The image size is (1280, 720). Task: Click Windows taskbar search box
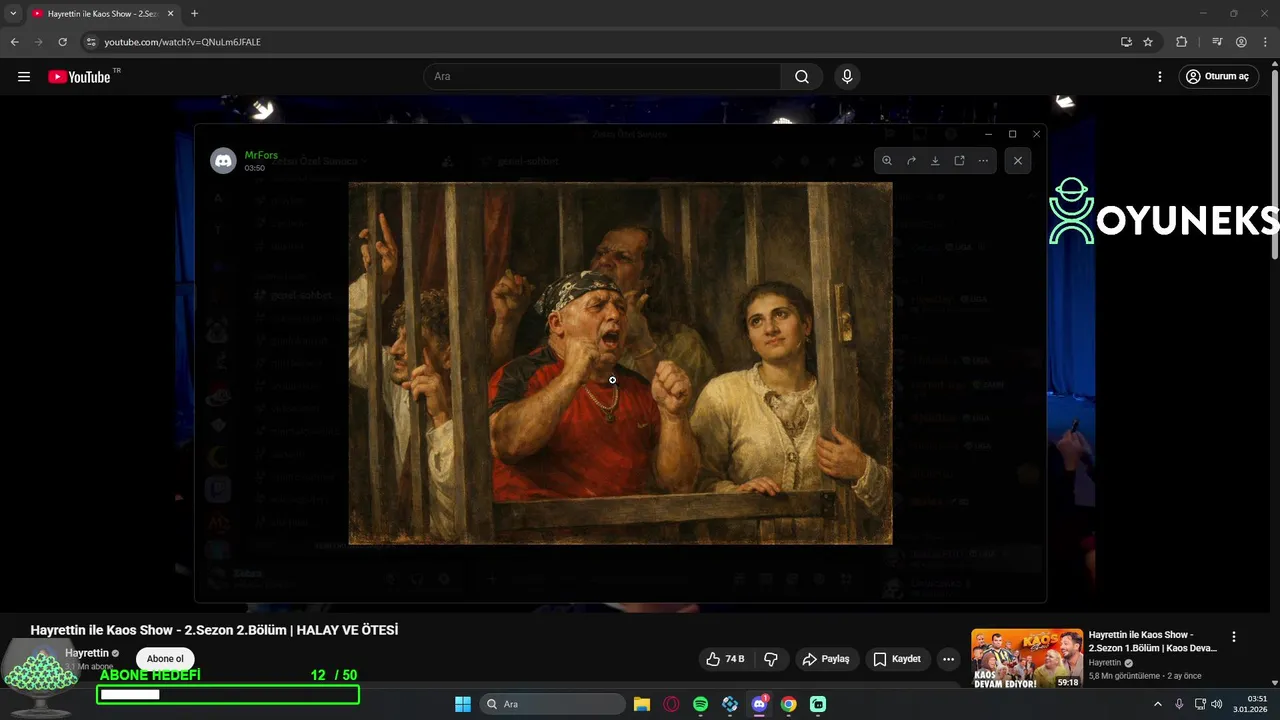[x=552, y=704]
